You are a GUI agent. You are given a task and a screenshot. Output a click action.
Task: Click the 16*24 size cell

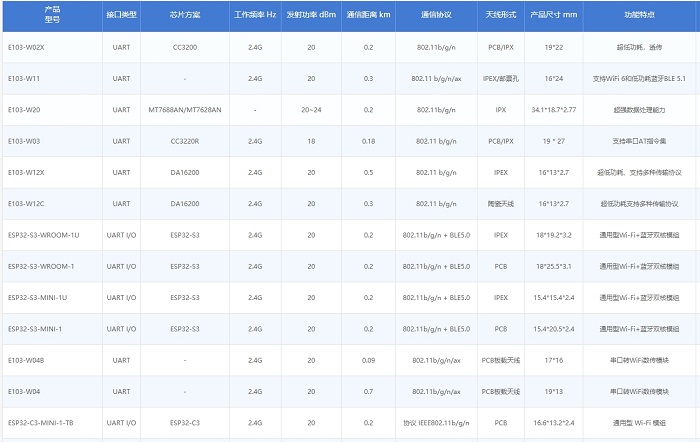(554, 79)
